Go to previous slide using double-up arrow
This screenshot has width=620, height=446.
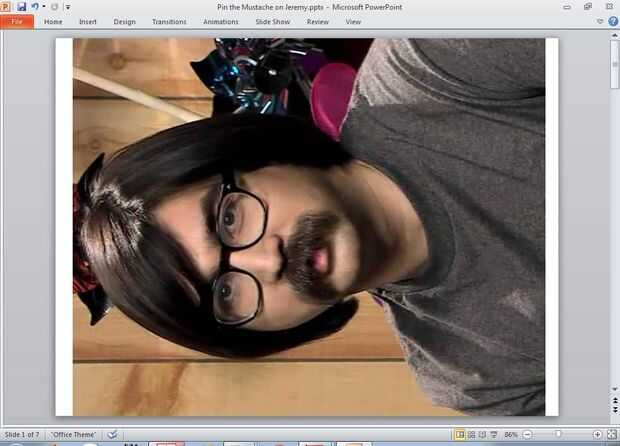tap(615, 401)
